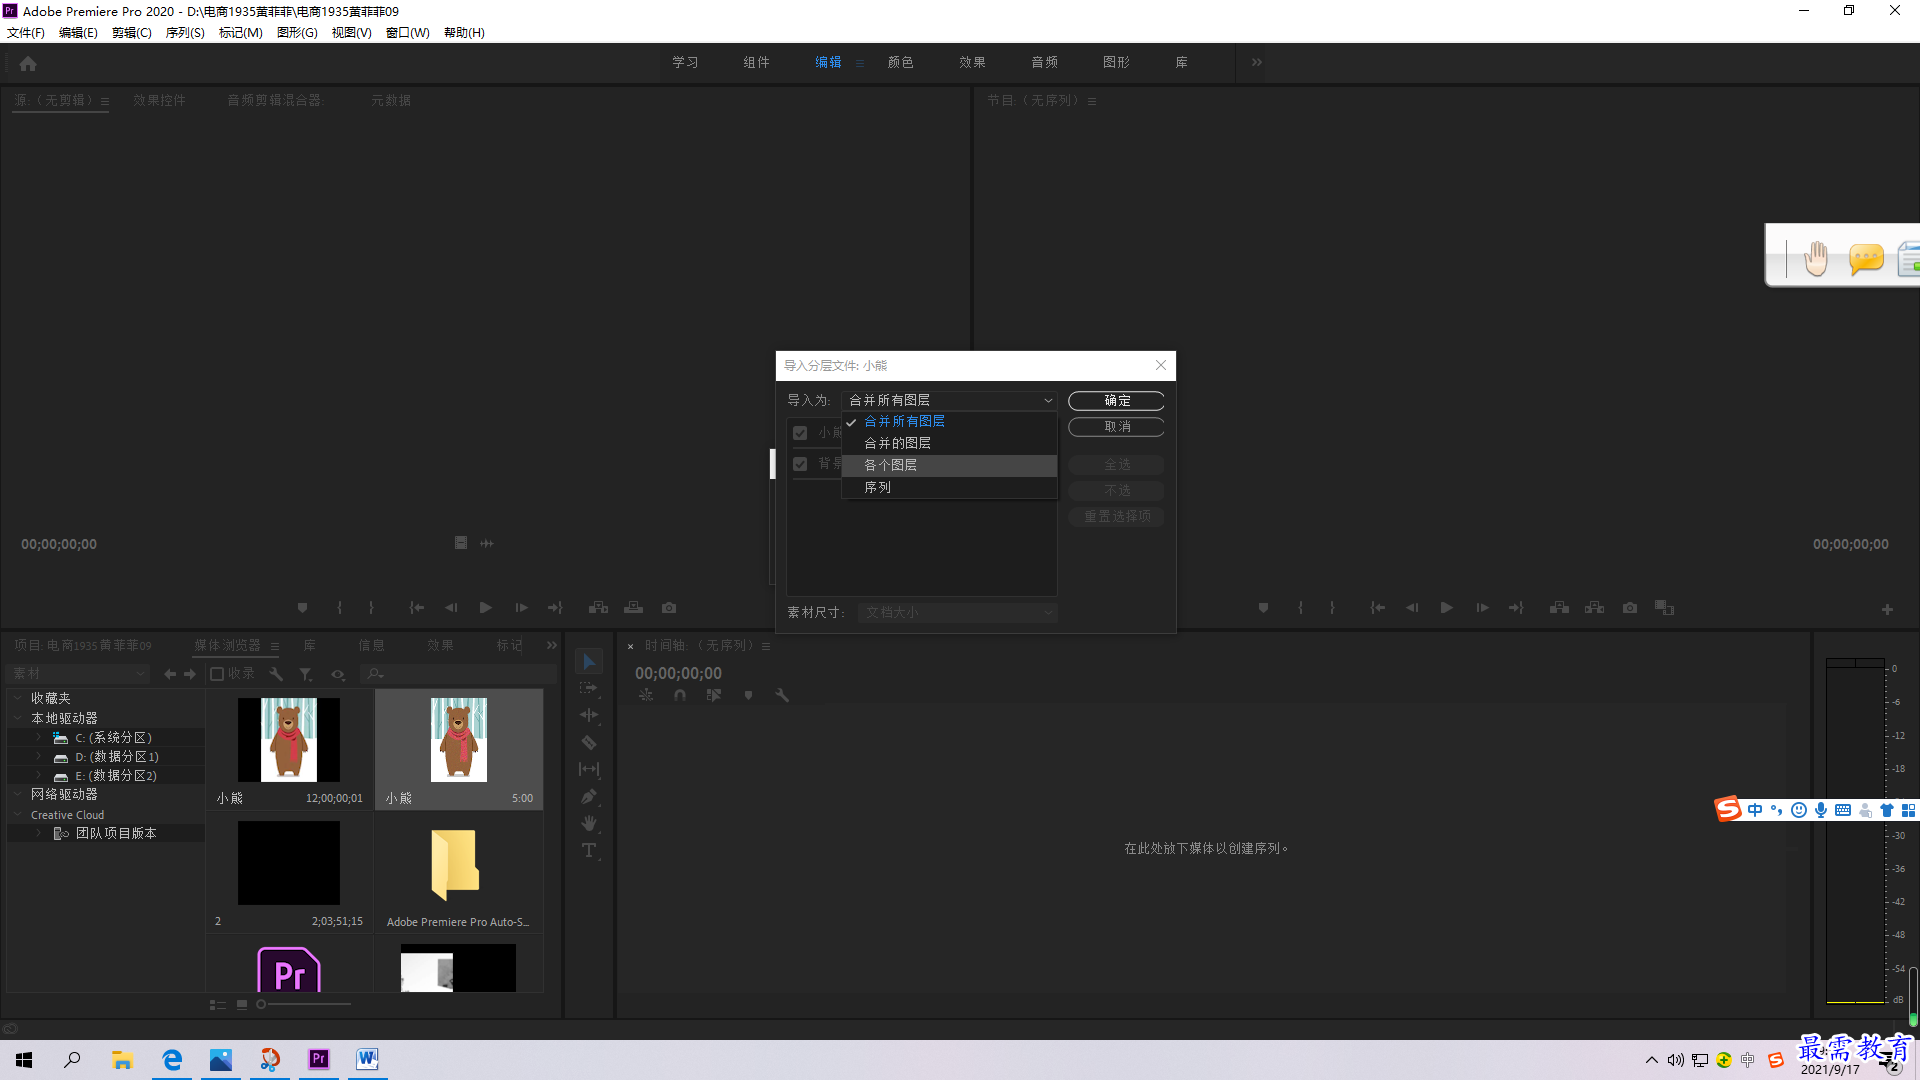Viewport: 1920px width, 1080px height.
Task: Toggle timeline snap magnet icon
Action: coord(680,695)
